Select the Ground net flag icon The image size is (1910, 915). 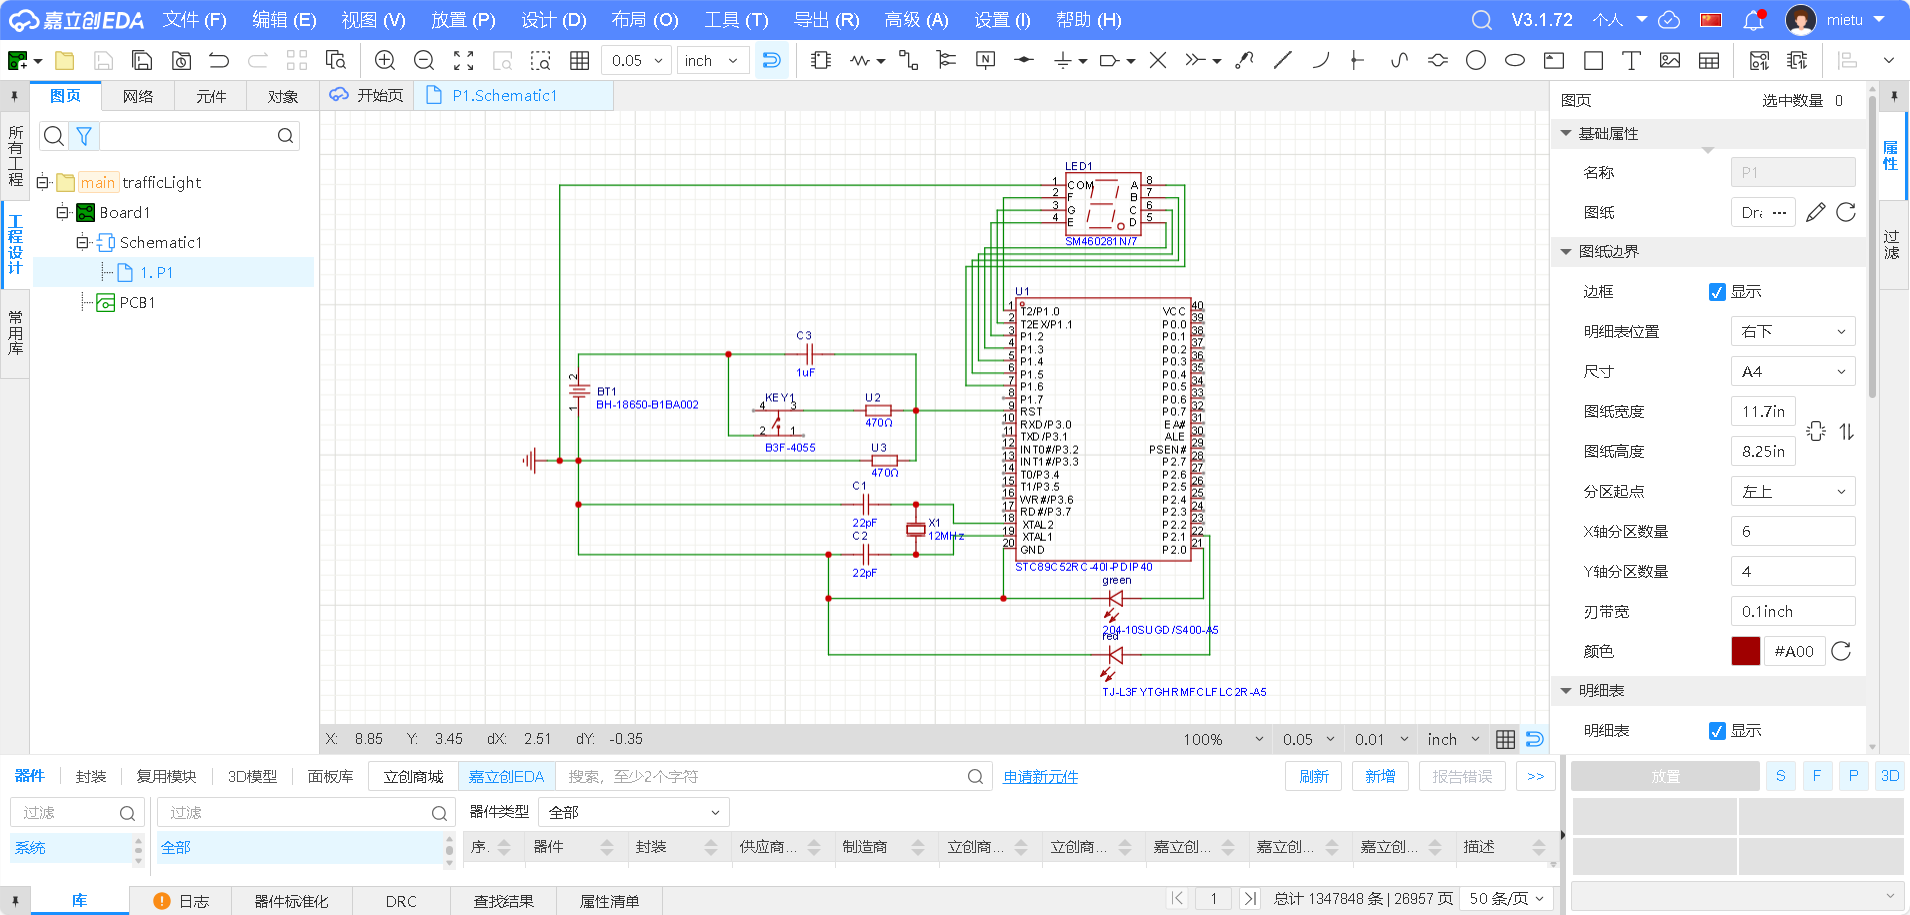[x=1063, y=60]
